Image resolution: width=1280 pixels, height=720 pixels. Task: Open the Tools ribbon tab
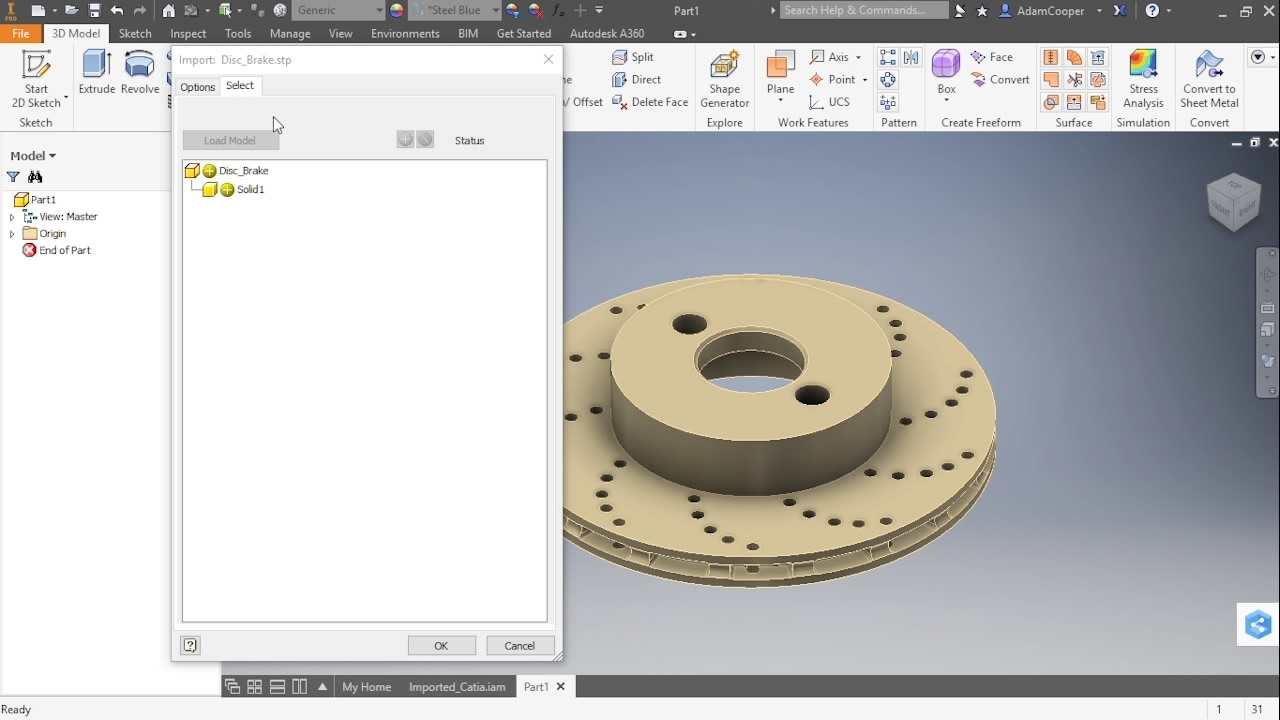(x=238, y=33)
